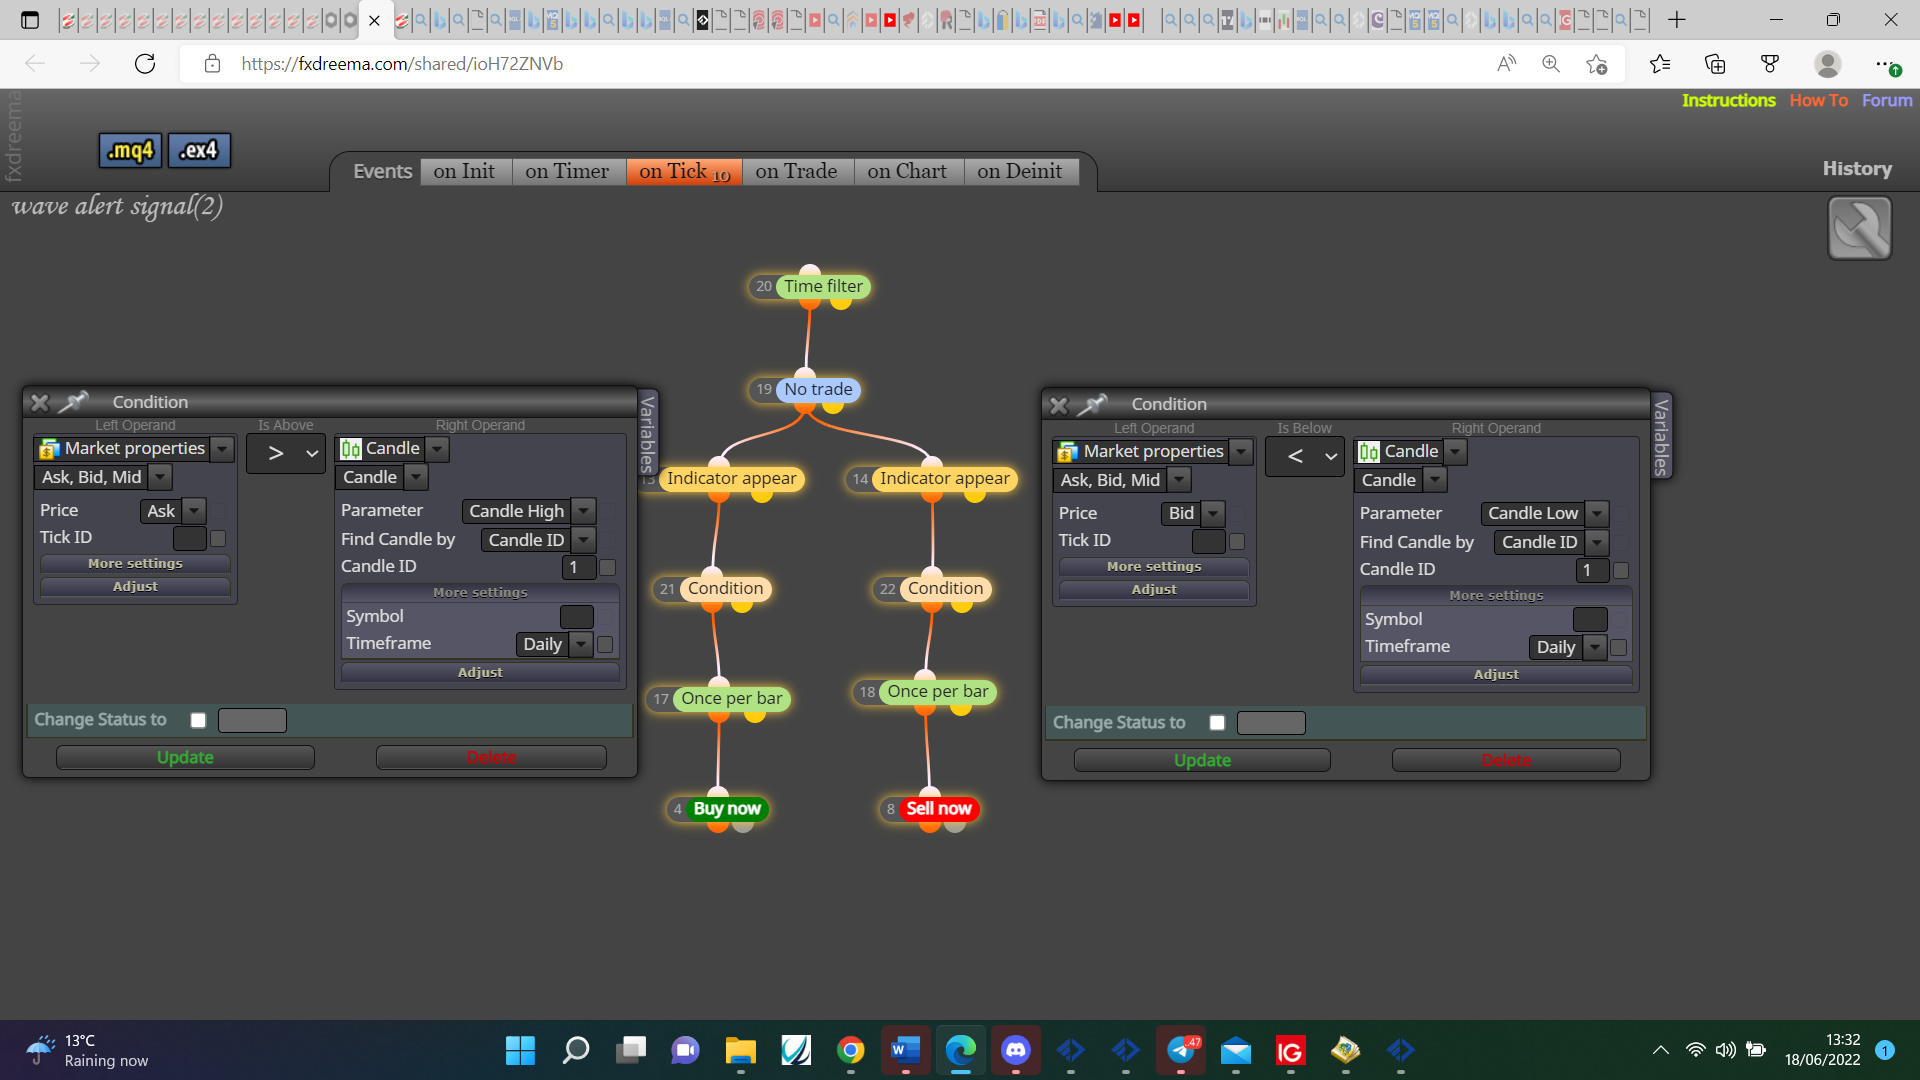Switch to the on Timer event tab
1920x1080 pixels.
pos(567,171)
